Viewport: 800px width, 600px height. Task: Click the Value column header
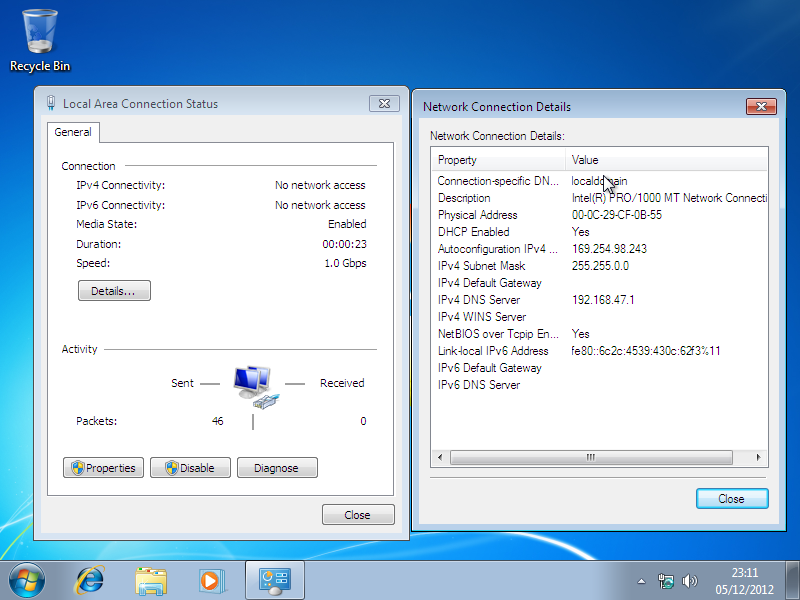coord(666,160)
